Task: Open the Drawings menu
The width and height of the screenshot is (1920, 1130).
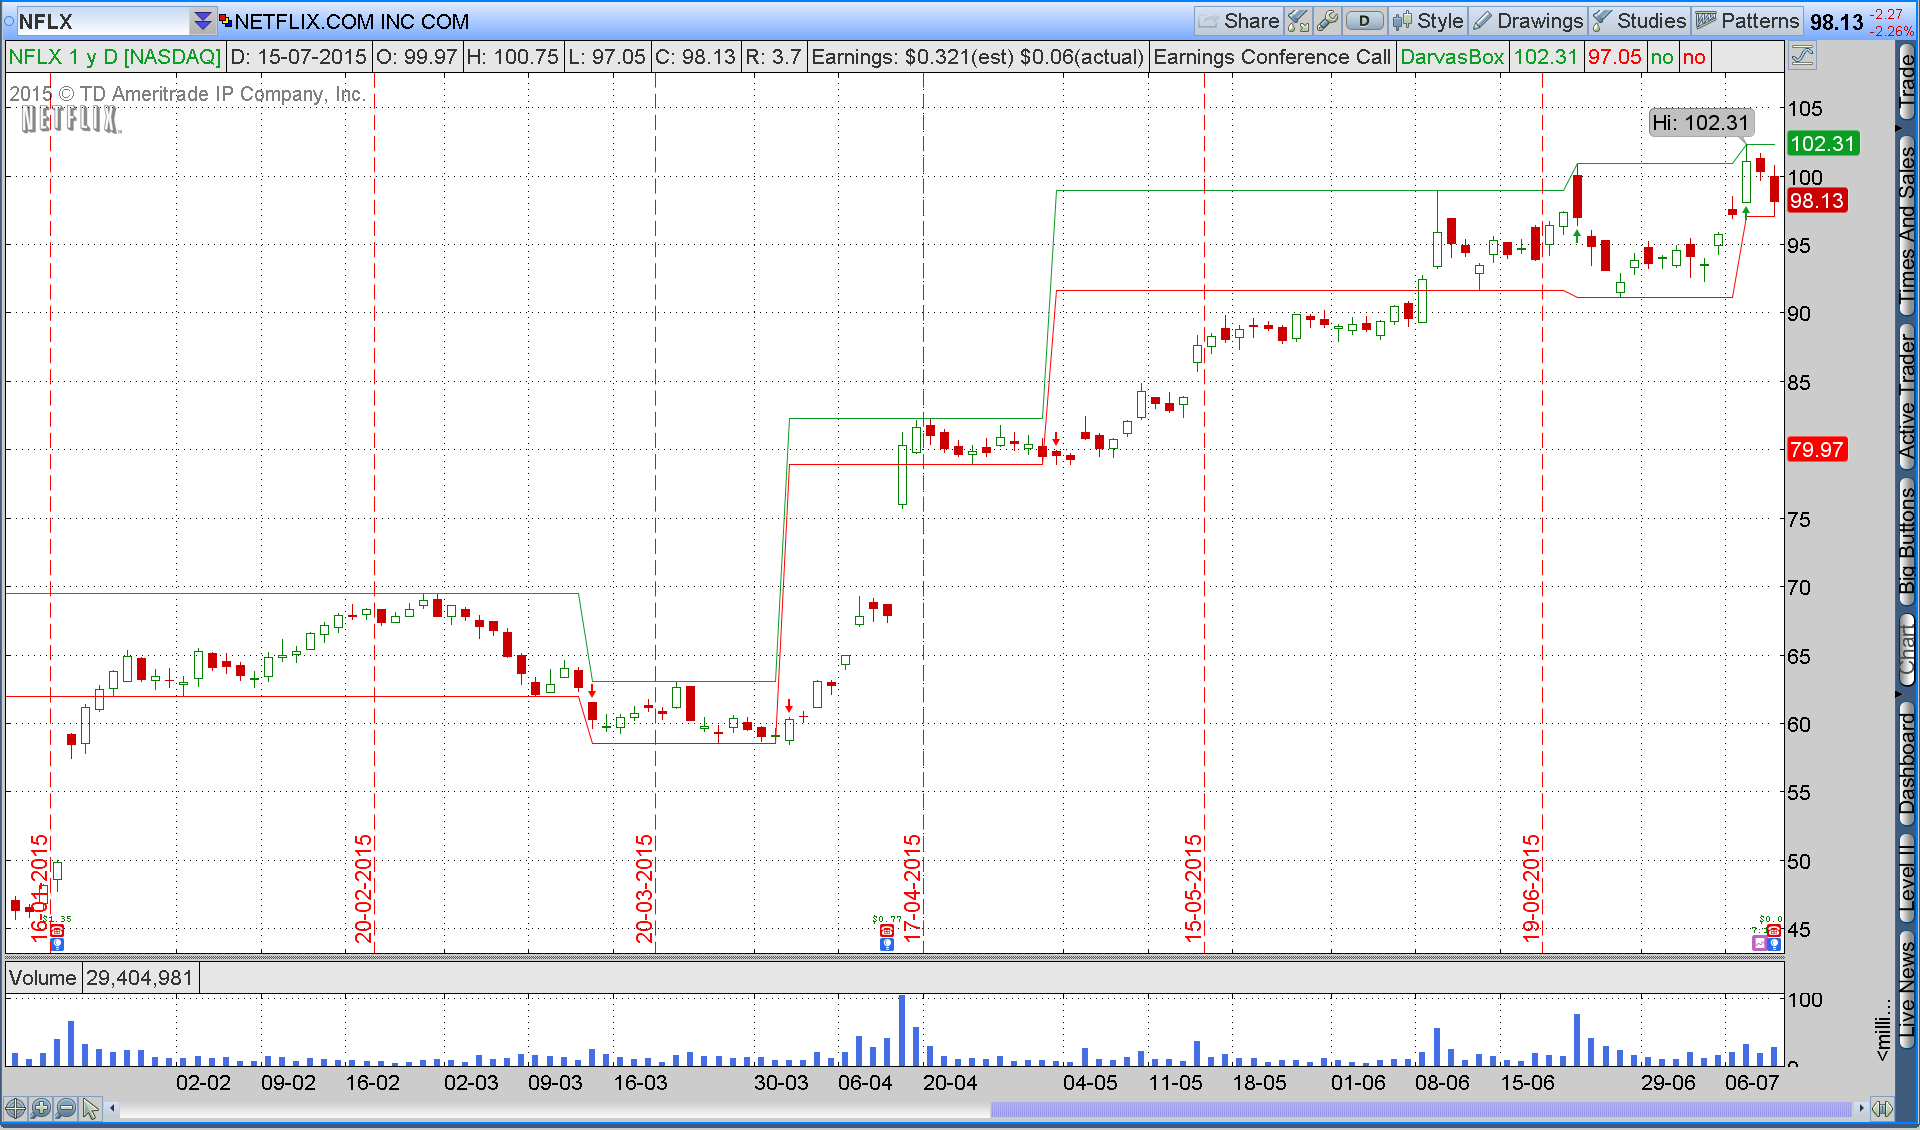Action: [1527, 21]
